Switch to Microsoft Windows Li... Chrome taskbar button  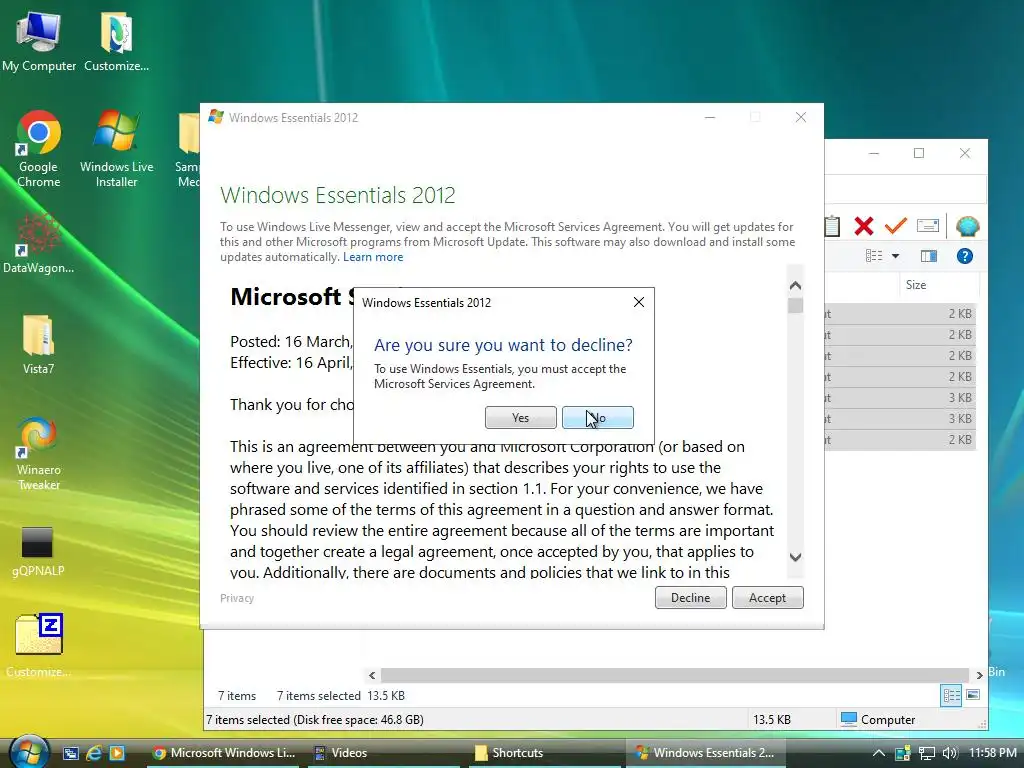coord(223,753)
